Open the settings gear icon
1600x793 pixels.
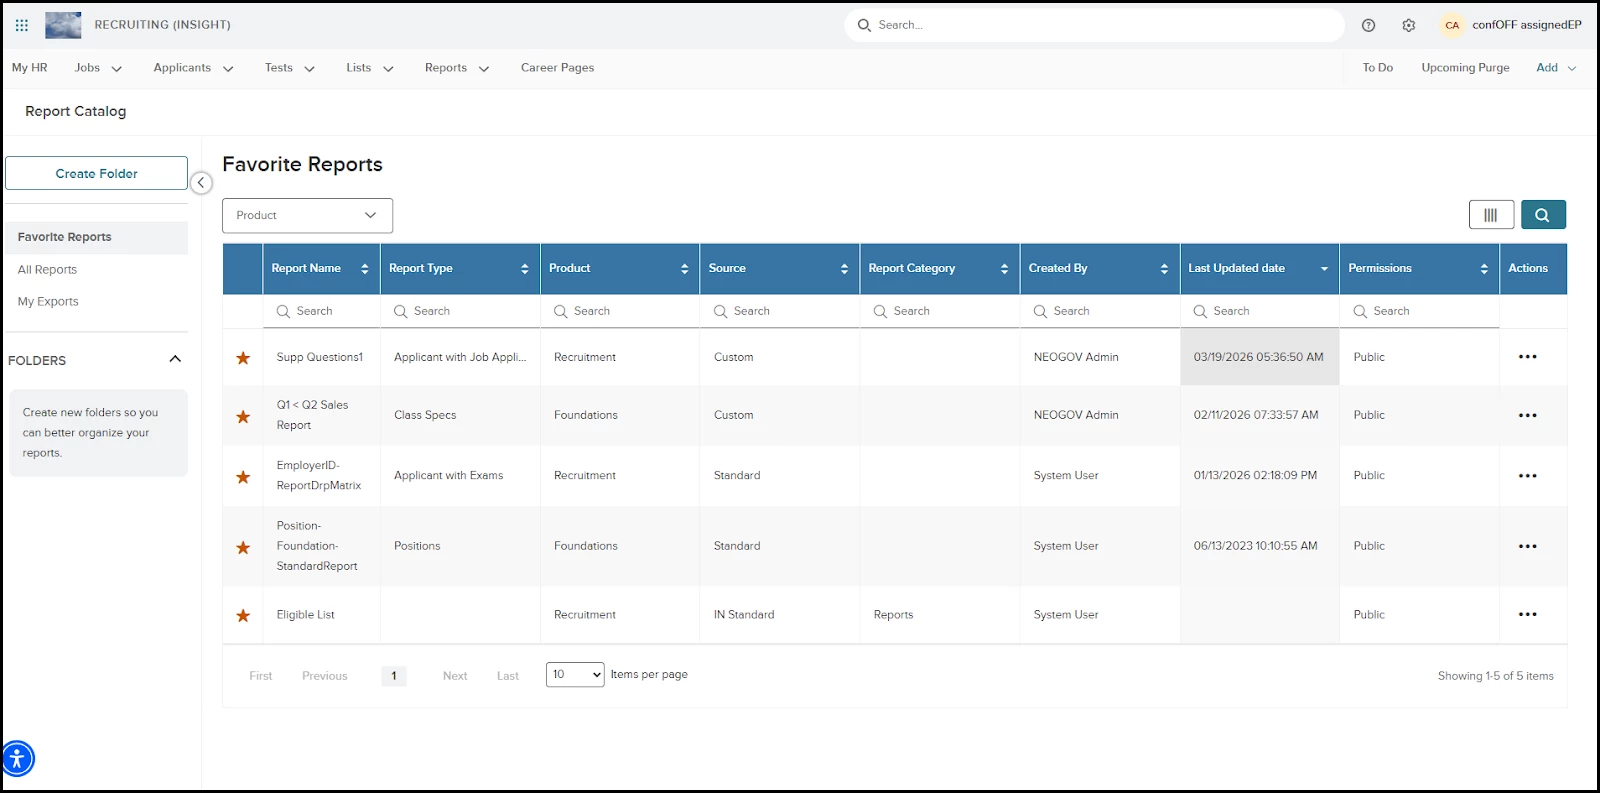tap(1409, 25)
